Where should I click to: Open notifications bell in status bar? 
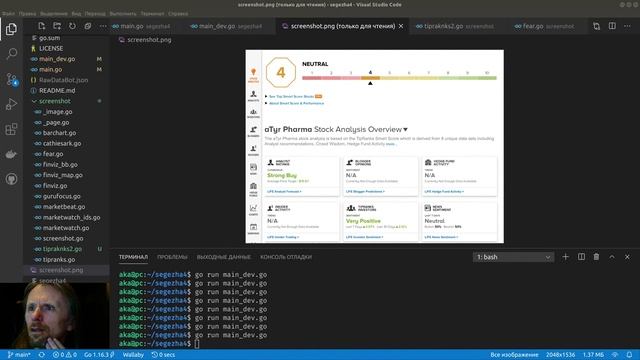click(629, 355)
